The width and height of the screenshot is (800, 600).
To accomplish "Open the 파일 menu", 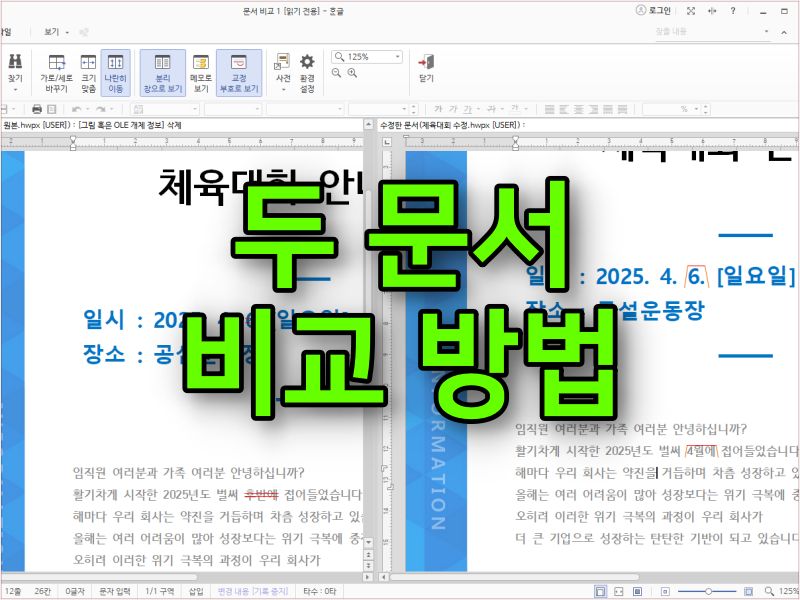I will 6,30.
